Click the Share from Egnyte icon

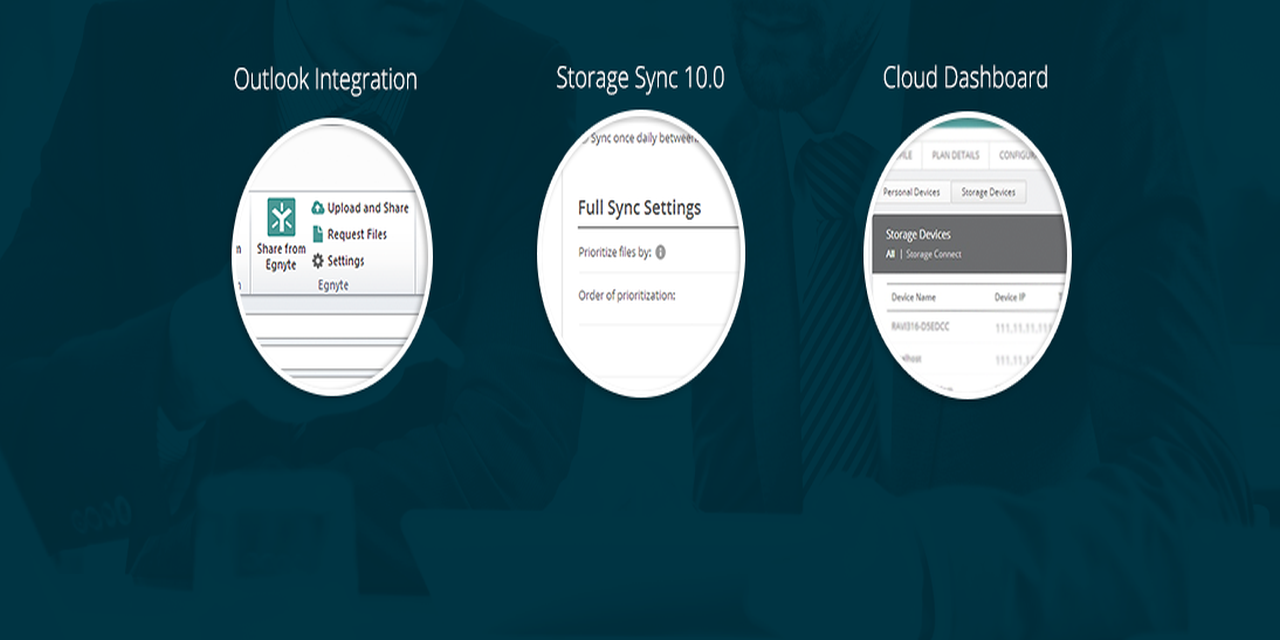(x=281, y=217)
